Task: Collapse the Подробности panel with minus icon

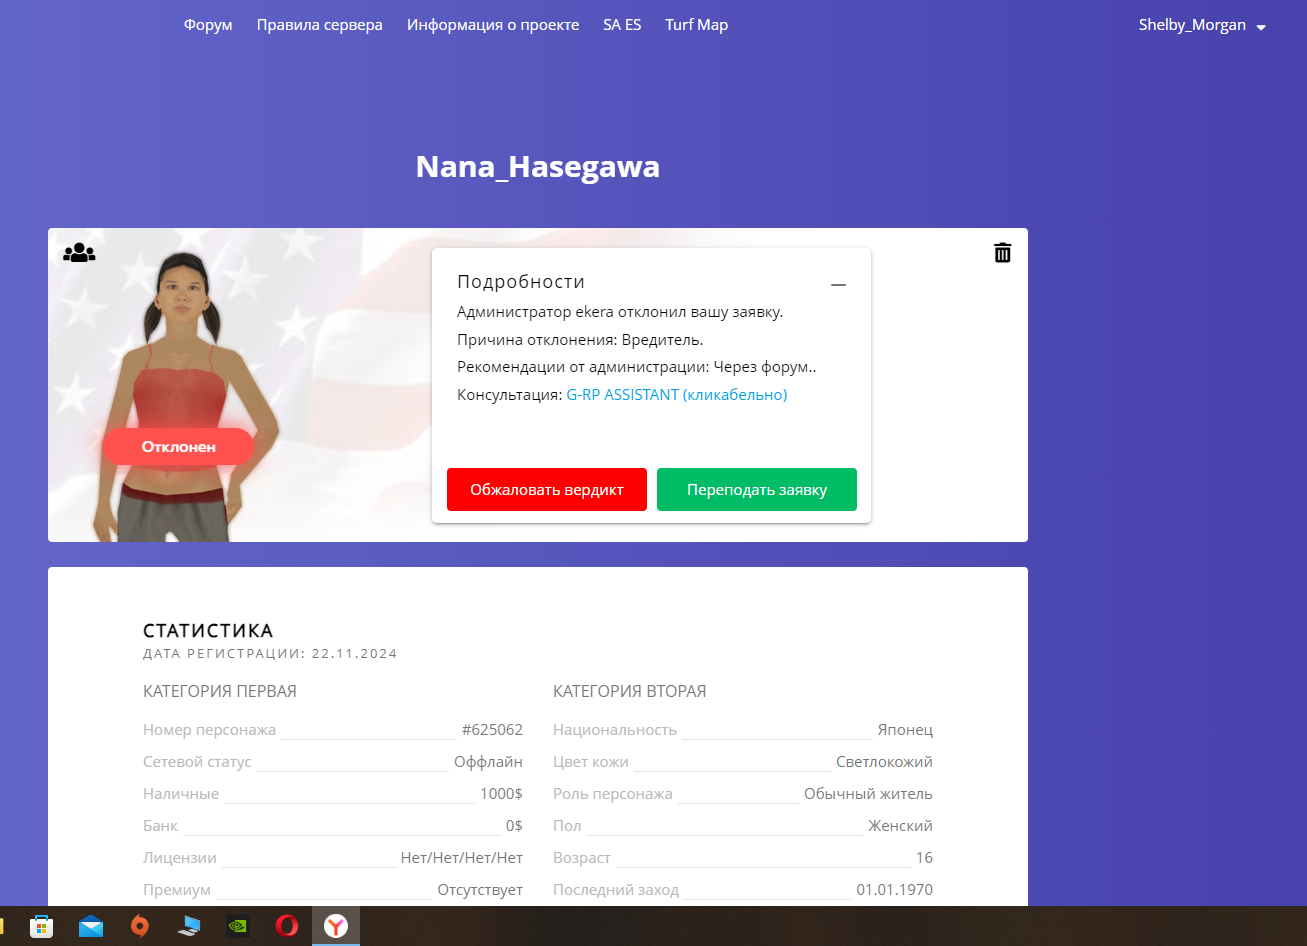Action: click(x=838, y=285)
